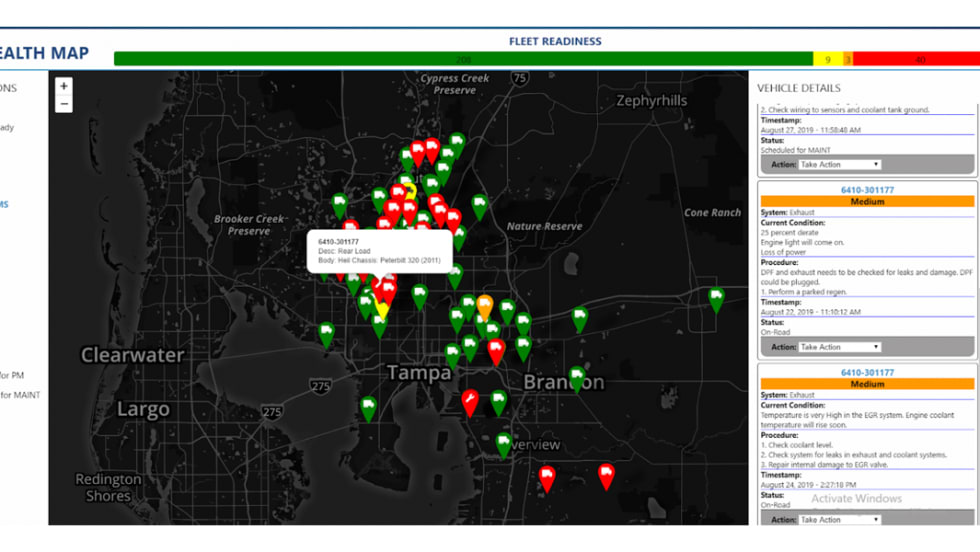Select the rightmost red truck marker at map bottom

[606, 473]
